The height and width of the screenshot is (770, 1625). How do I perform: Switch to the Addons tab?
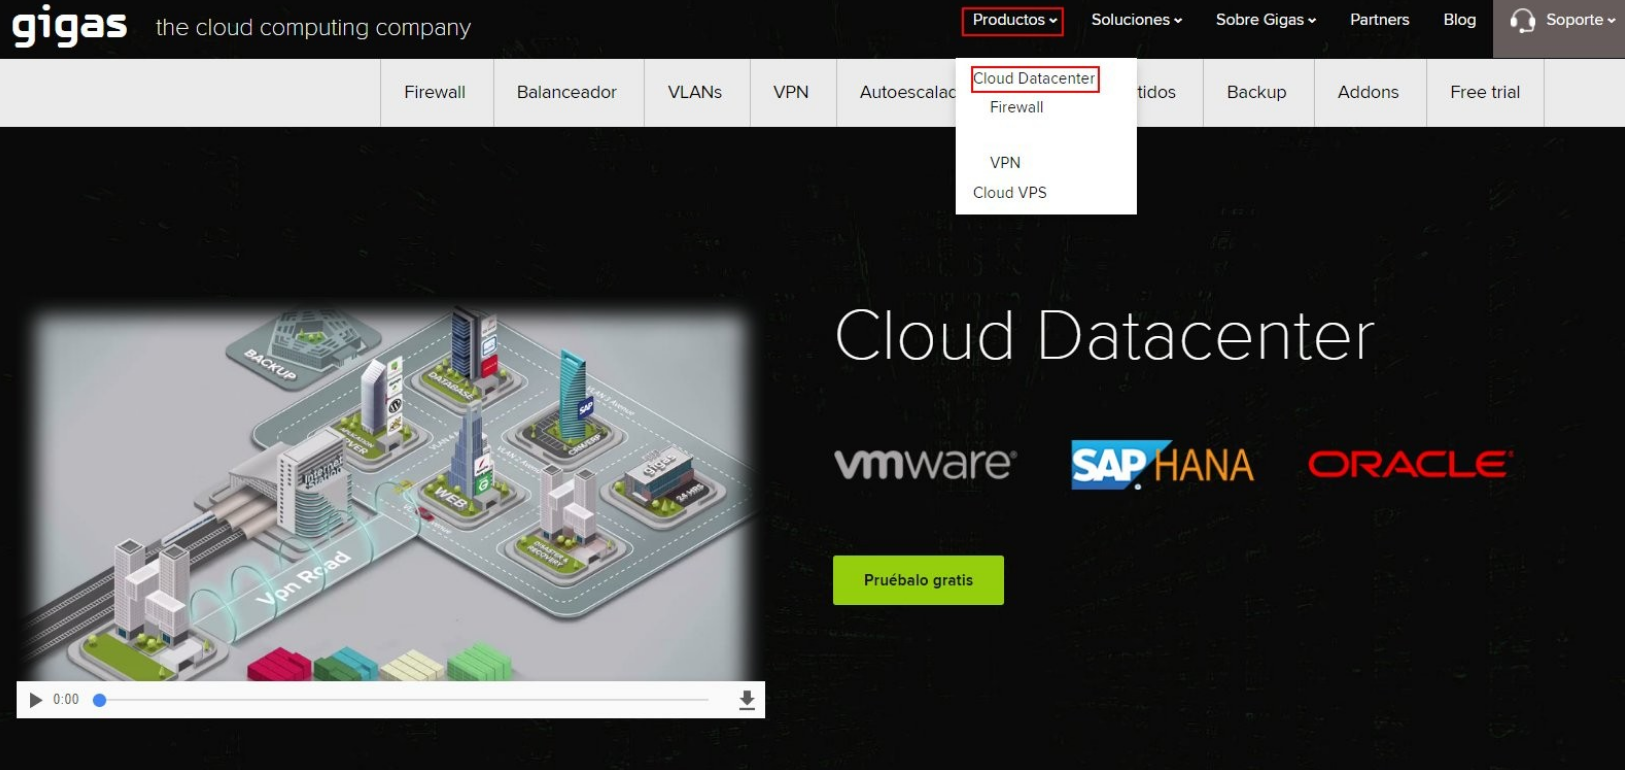1368,92
